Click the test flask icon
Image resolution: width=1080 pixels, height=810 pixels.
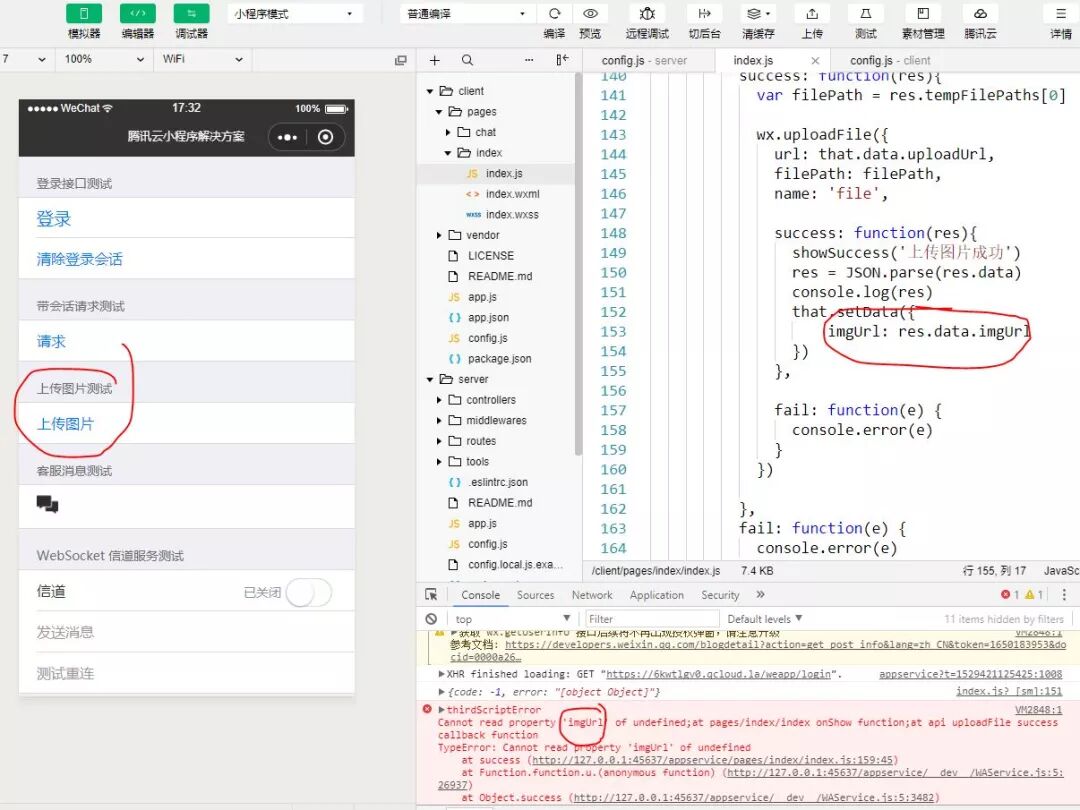(x=866, y=14)
